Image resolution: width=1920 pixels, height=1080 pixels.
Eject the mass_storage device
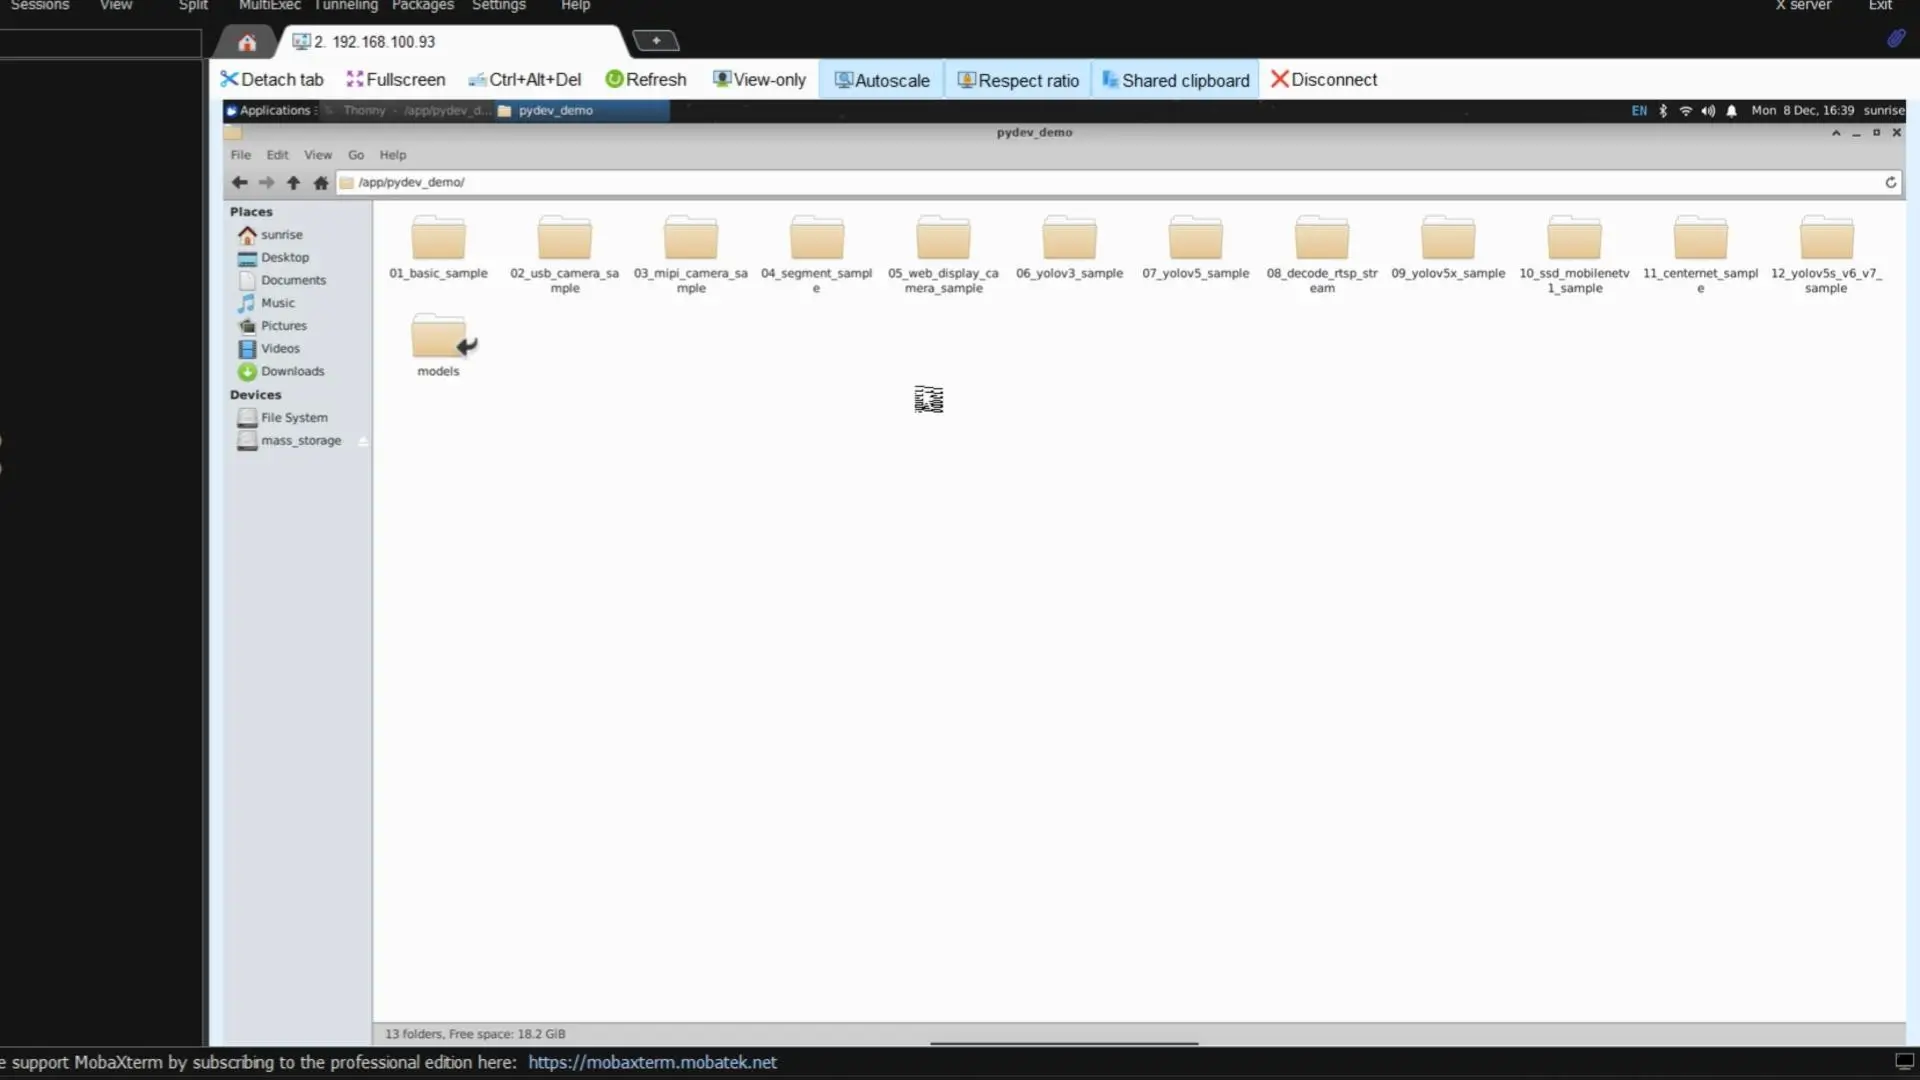coord(363,441)
